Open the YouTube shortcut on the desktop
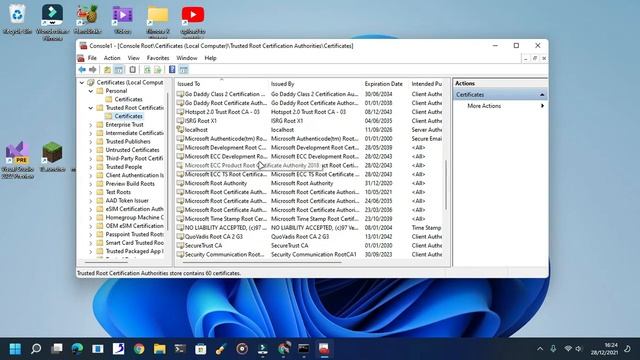The image size is (640, 360). (193, 19)
